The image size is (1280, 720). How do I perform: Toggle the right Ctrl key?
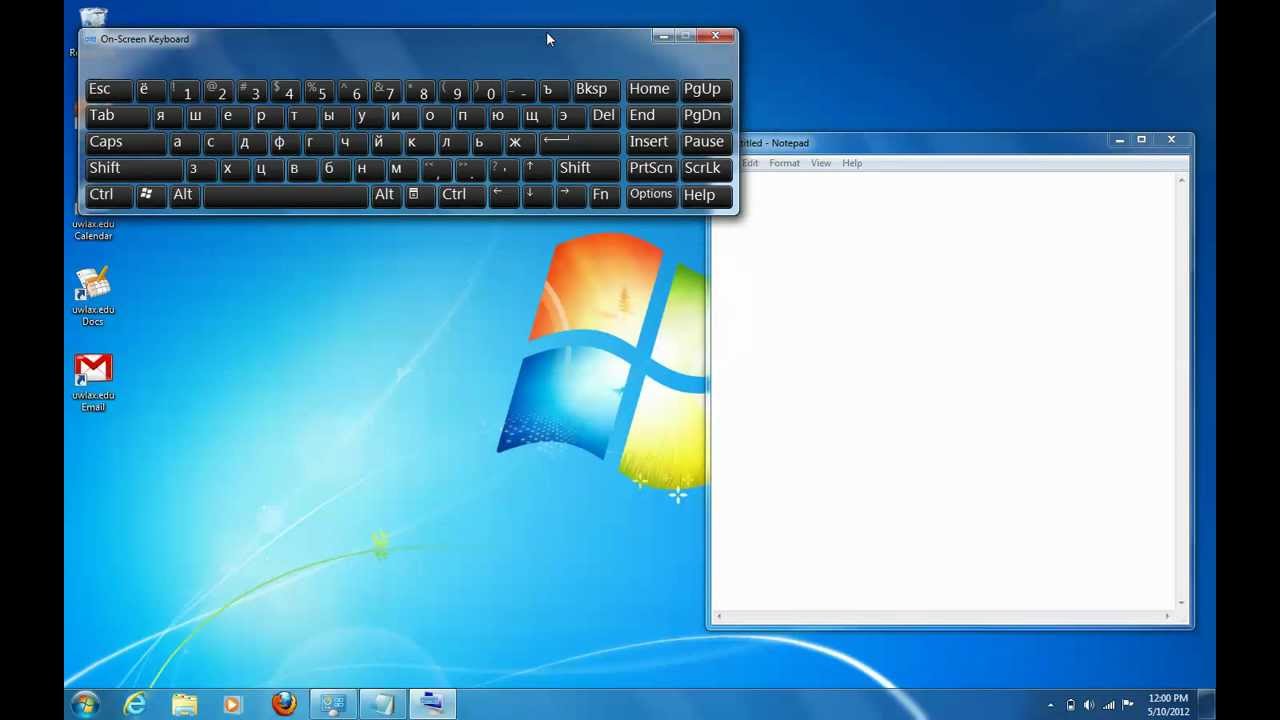(x=461, y=195)
